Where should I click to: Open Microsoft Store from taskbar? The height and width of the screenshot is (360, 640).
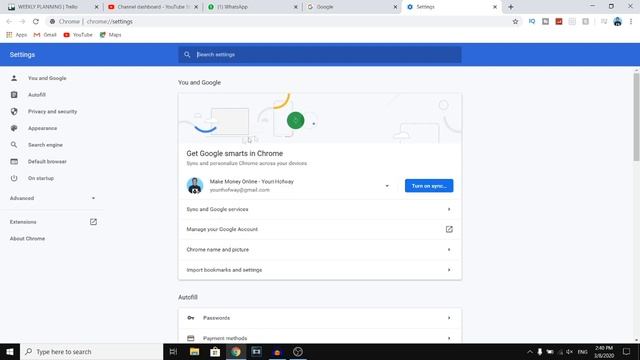pos(215,351)
